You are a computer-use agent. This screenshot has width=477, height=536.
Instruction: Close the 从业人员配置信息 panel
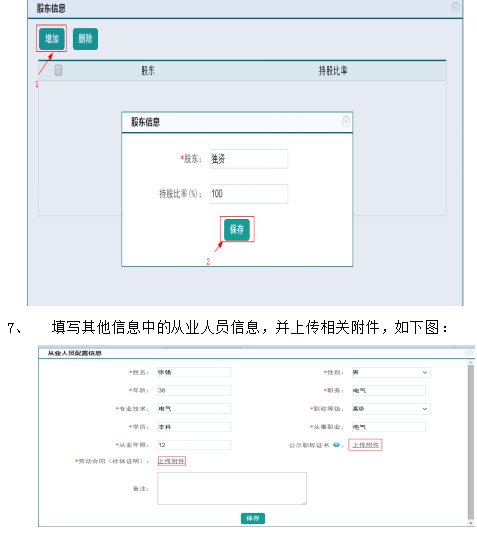click(469, 353)
